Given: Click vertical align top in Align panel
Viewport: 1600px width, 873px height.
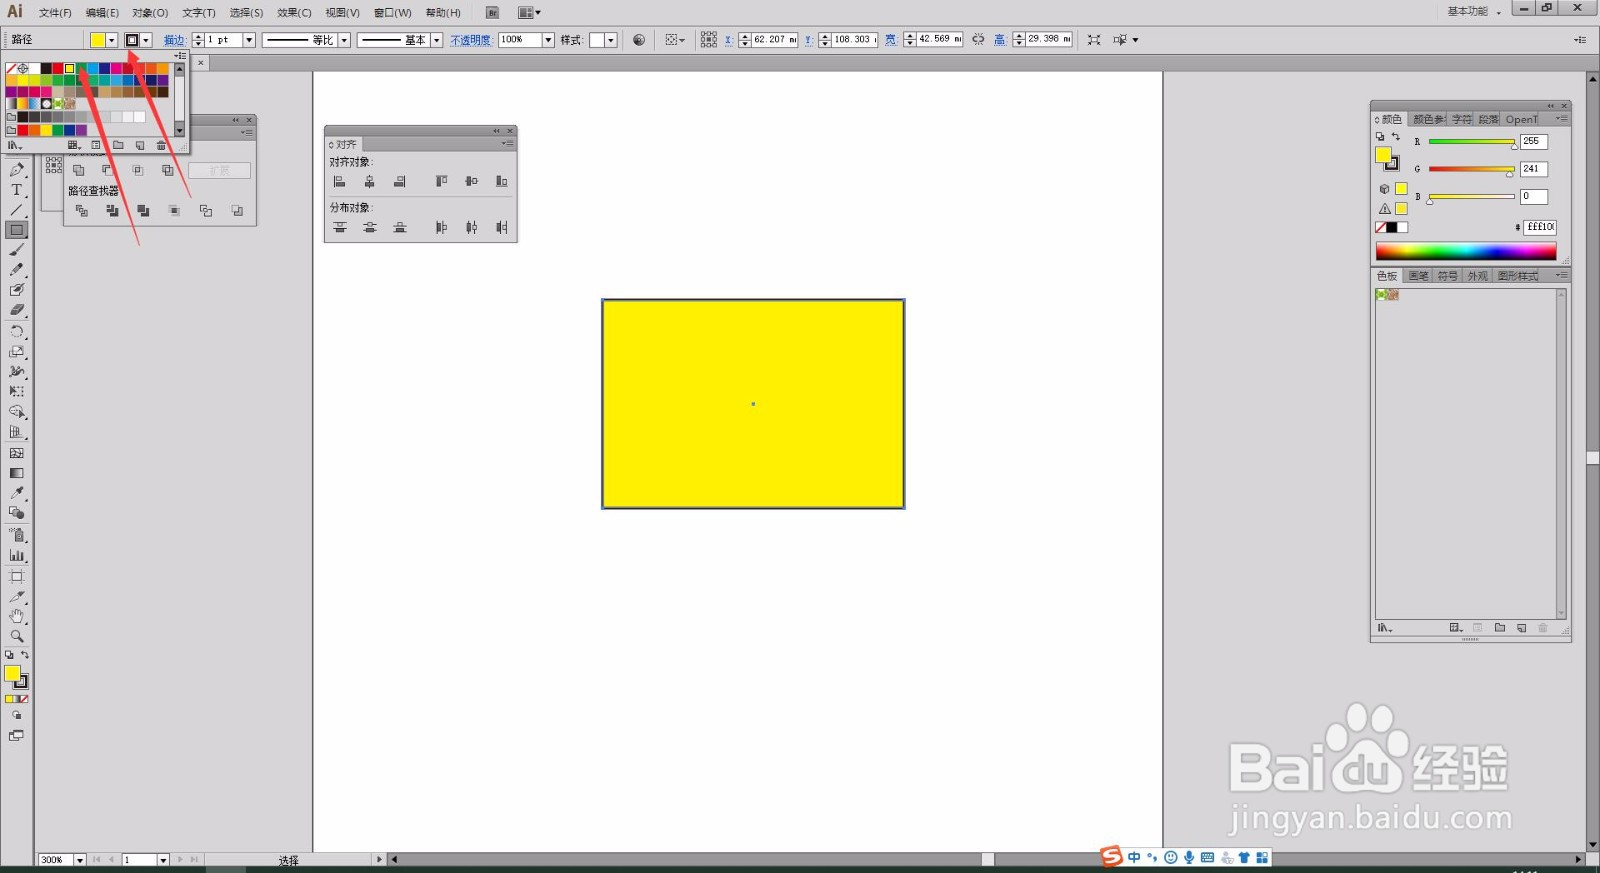Looking at the screenshot, I should pyautogui.click(x=441, y=181).
